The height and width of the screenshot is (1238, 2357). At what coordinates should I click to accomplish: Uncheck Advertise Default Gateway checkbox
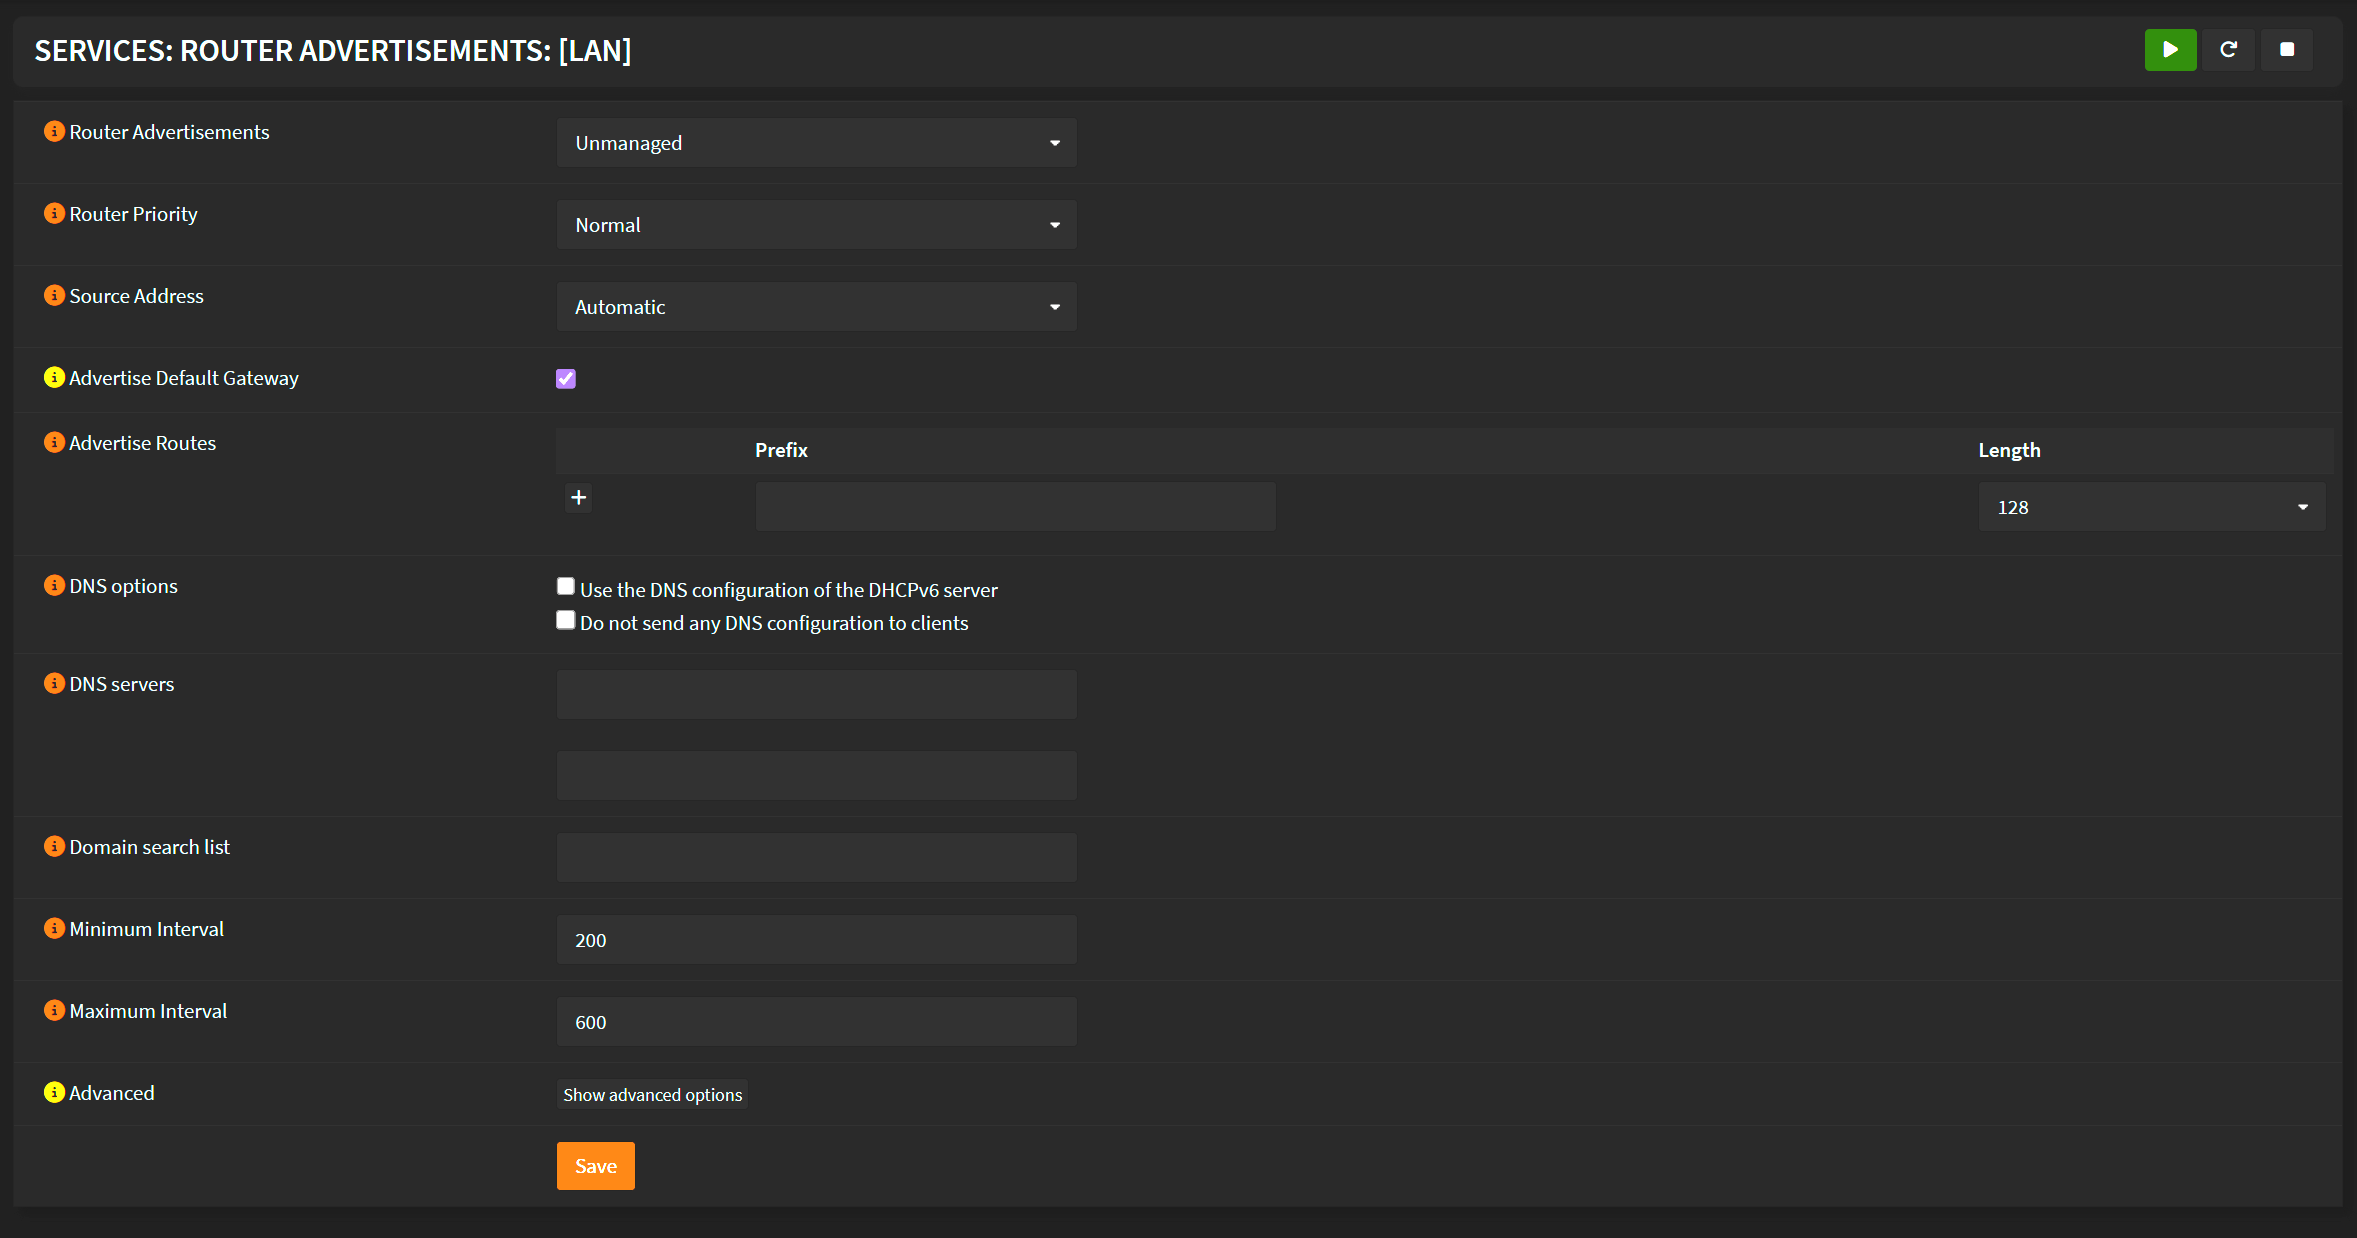[x=566, y=379]
